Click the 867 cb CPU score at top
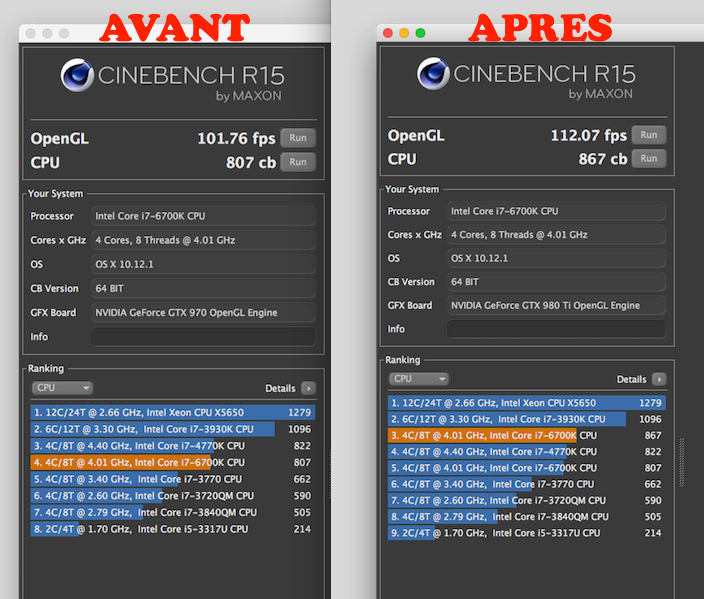The height and width of the screenshot is (599, 704). 603,159
